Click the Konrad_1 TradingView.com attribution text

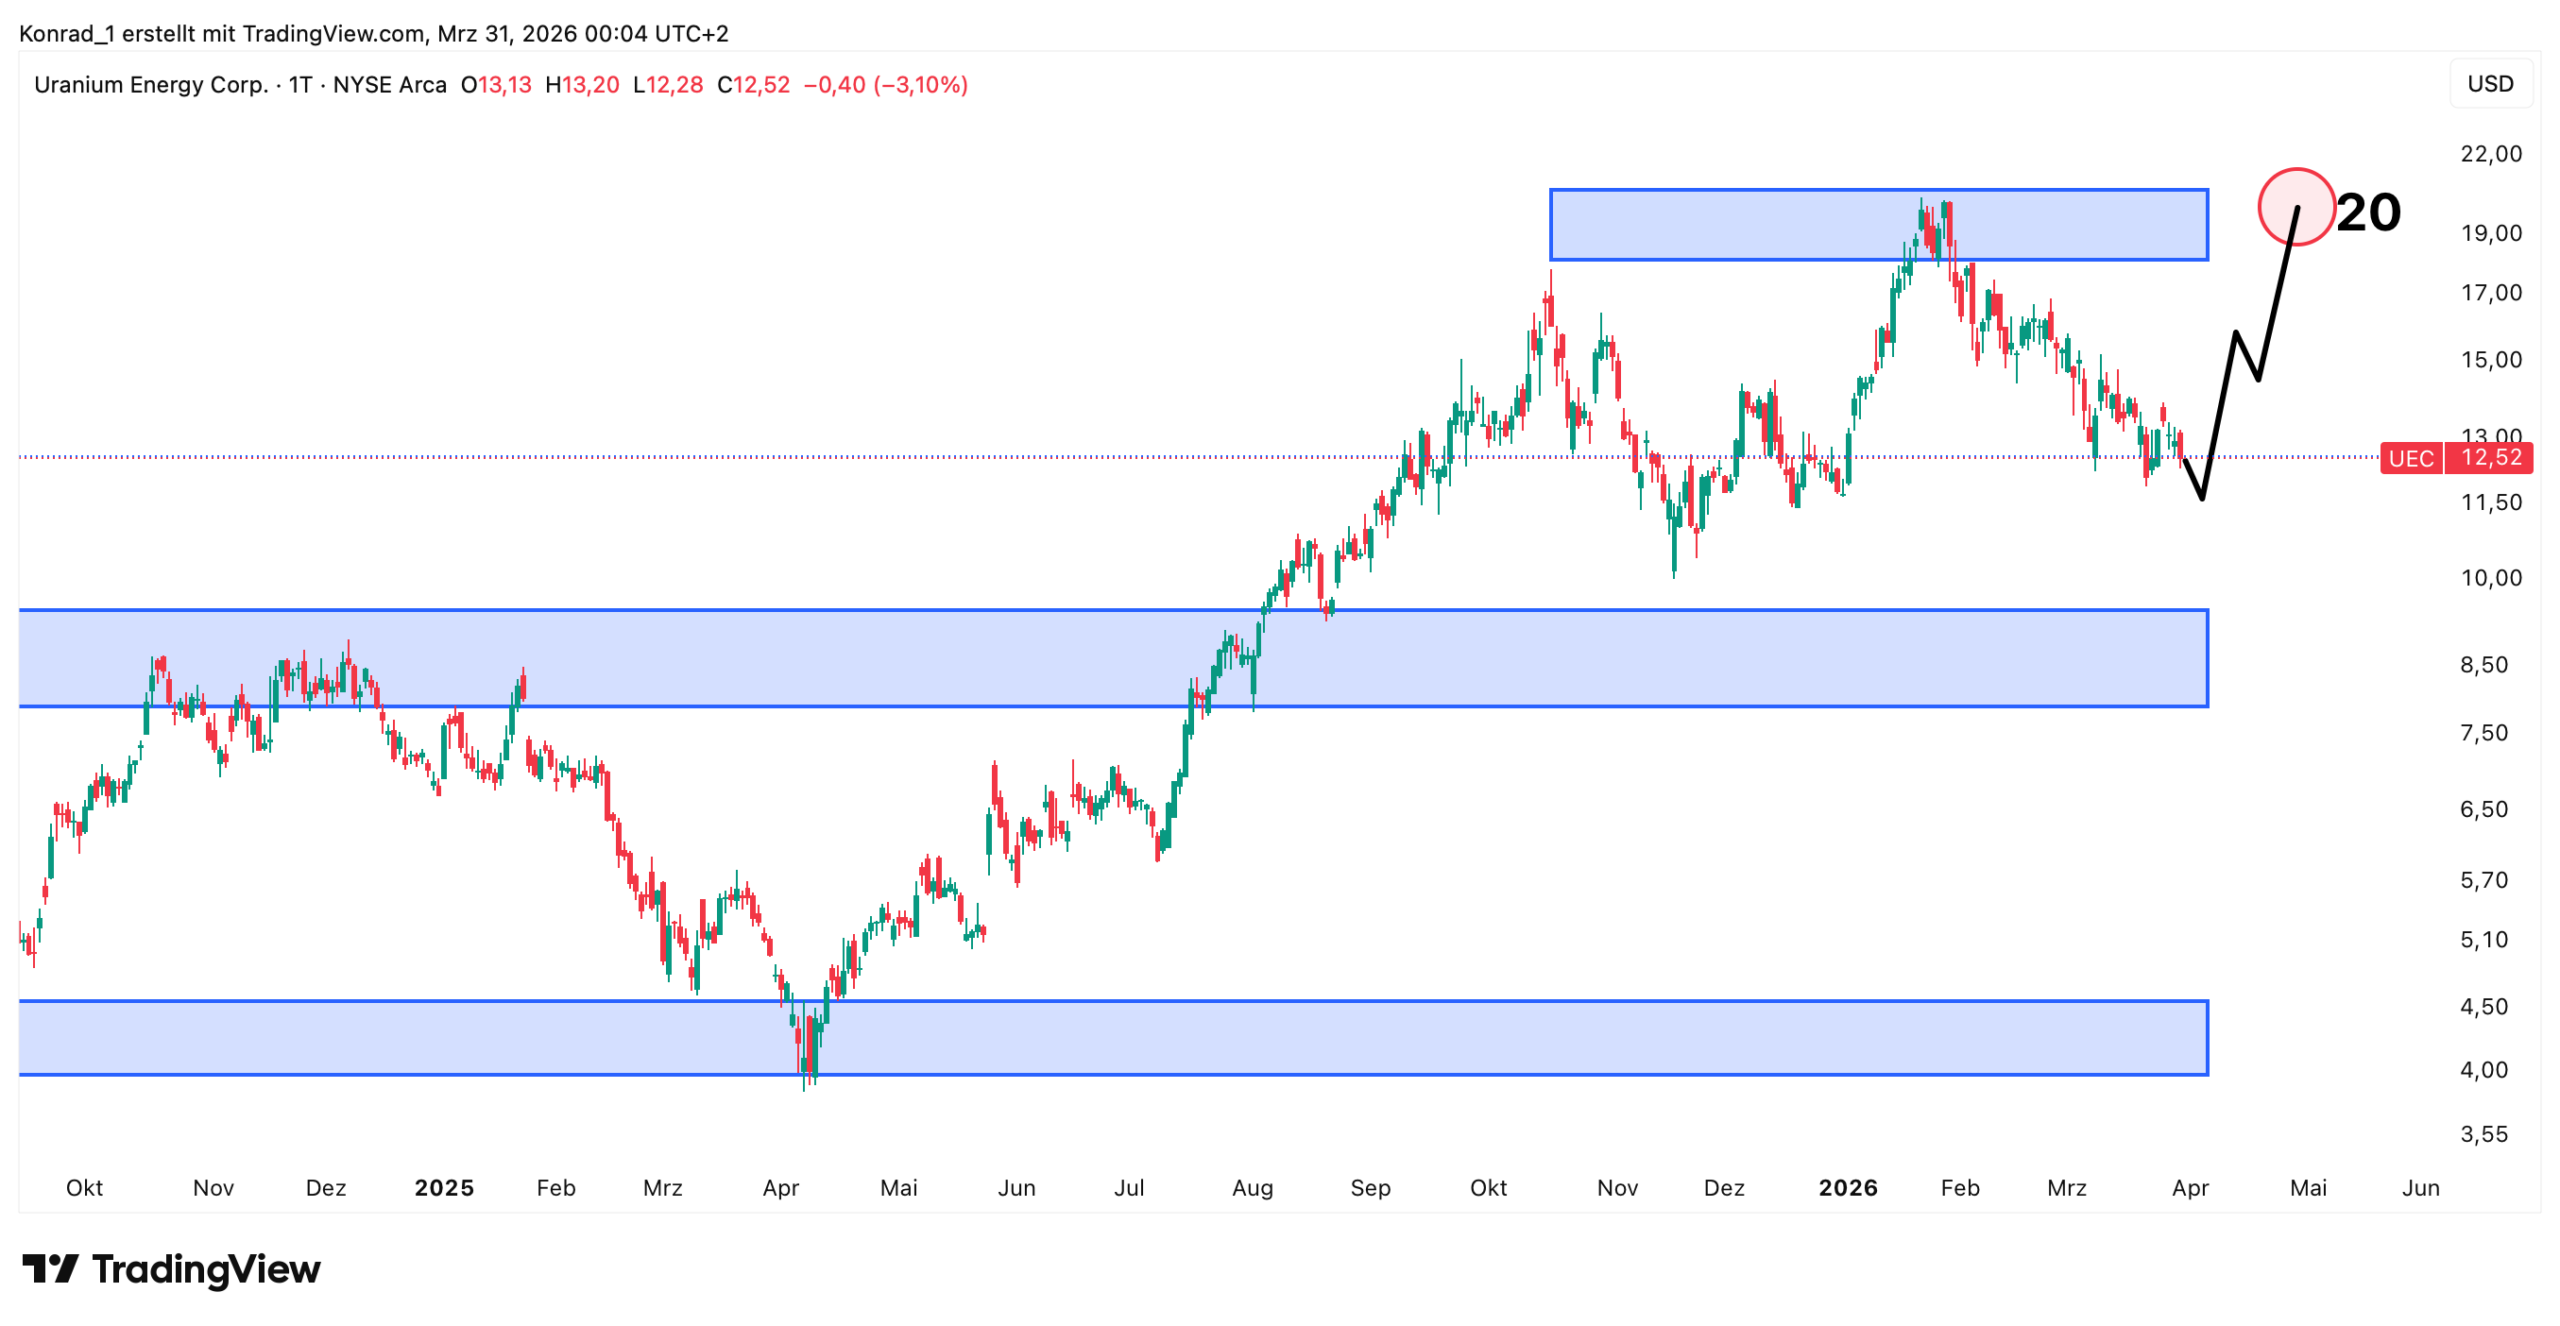coord(372,34)
